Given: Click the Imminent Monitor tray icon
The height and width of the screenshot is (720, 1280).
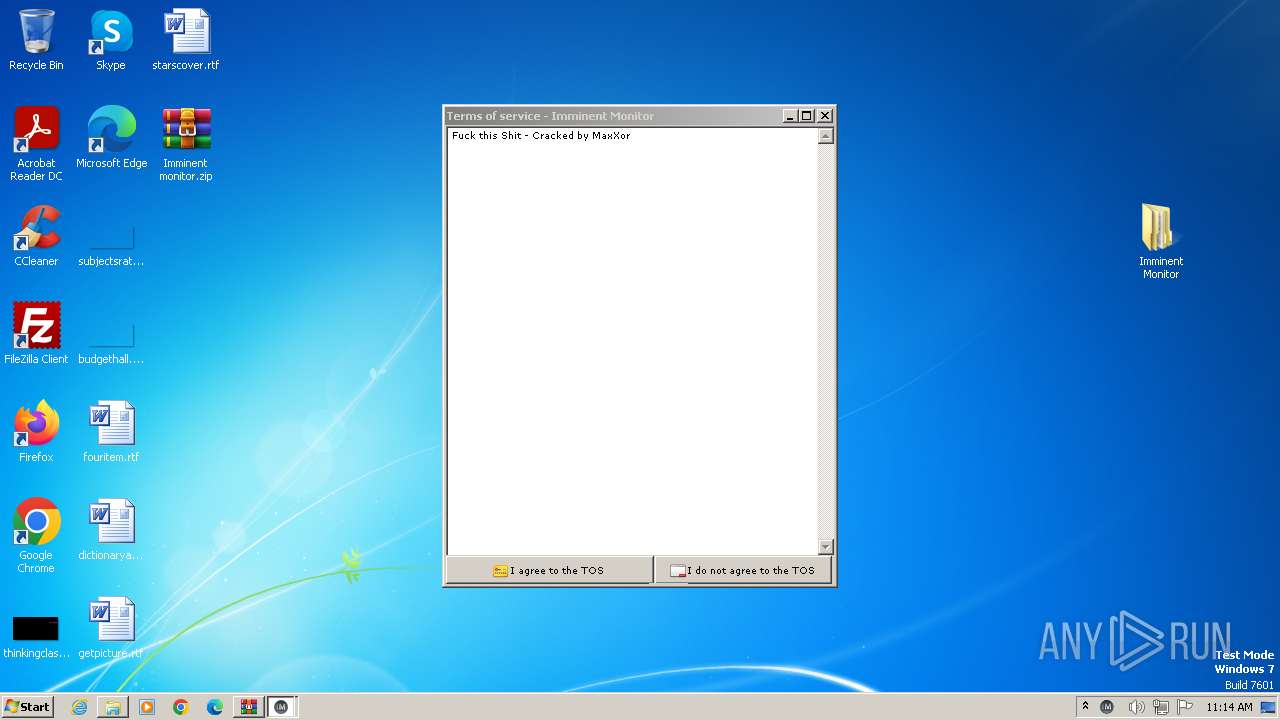Looking at the screenshot, I should [1107, 707].
